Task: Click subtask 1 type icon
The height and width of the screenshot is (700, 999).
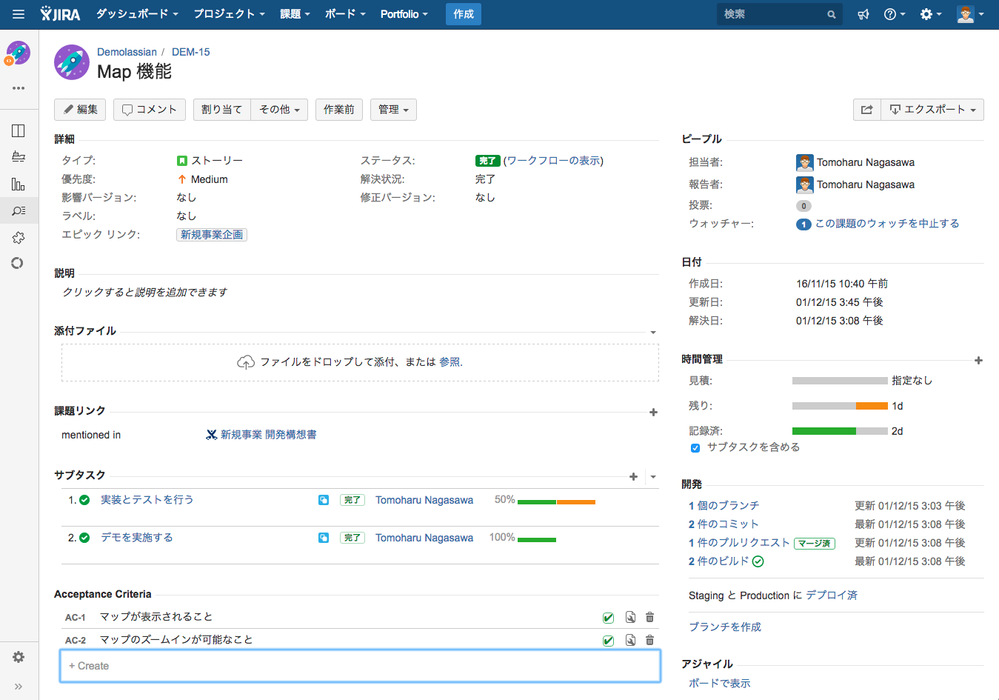Action: point(324,500)
